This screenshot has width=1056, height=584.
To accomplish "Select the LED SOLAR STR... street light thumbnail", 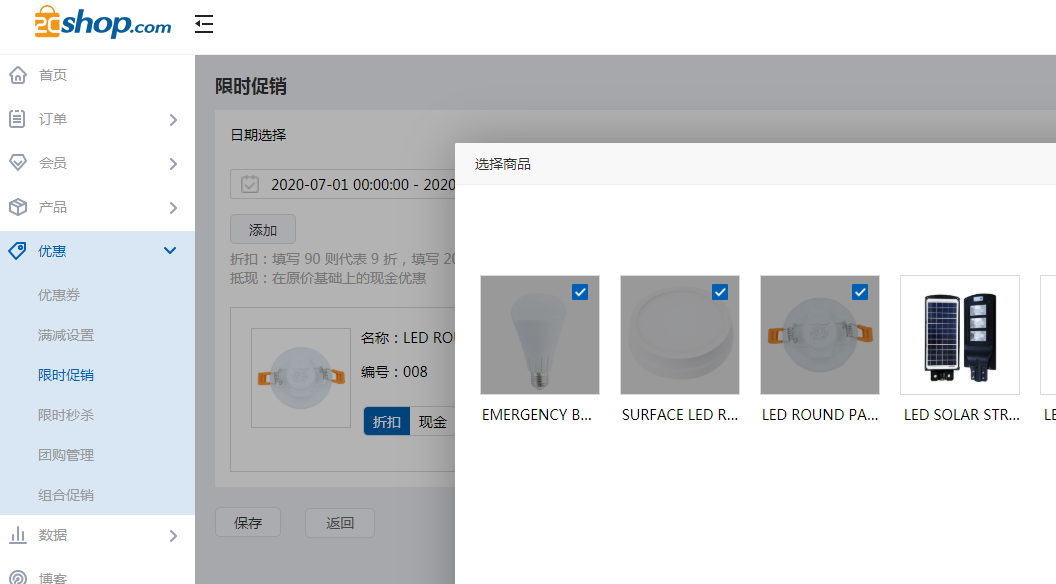I will tap(960, 335).
